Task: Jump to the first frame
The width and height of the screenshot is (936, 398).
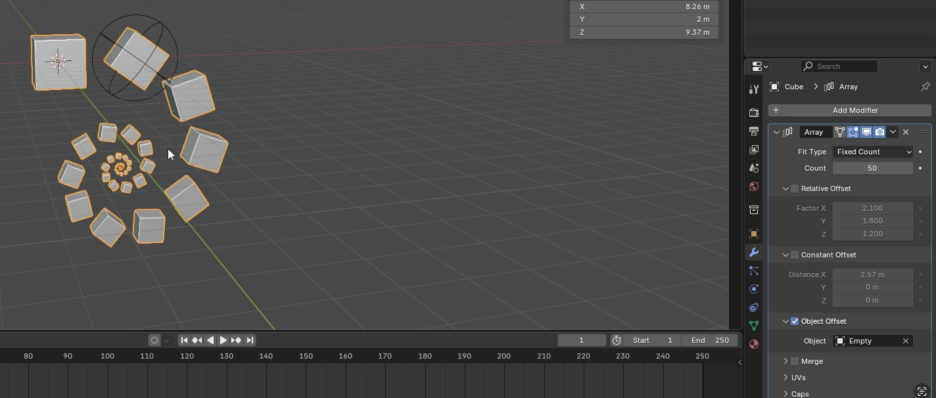Action: (x=184, y=340)
